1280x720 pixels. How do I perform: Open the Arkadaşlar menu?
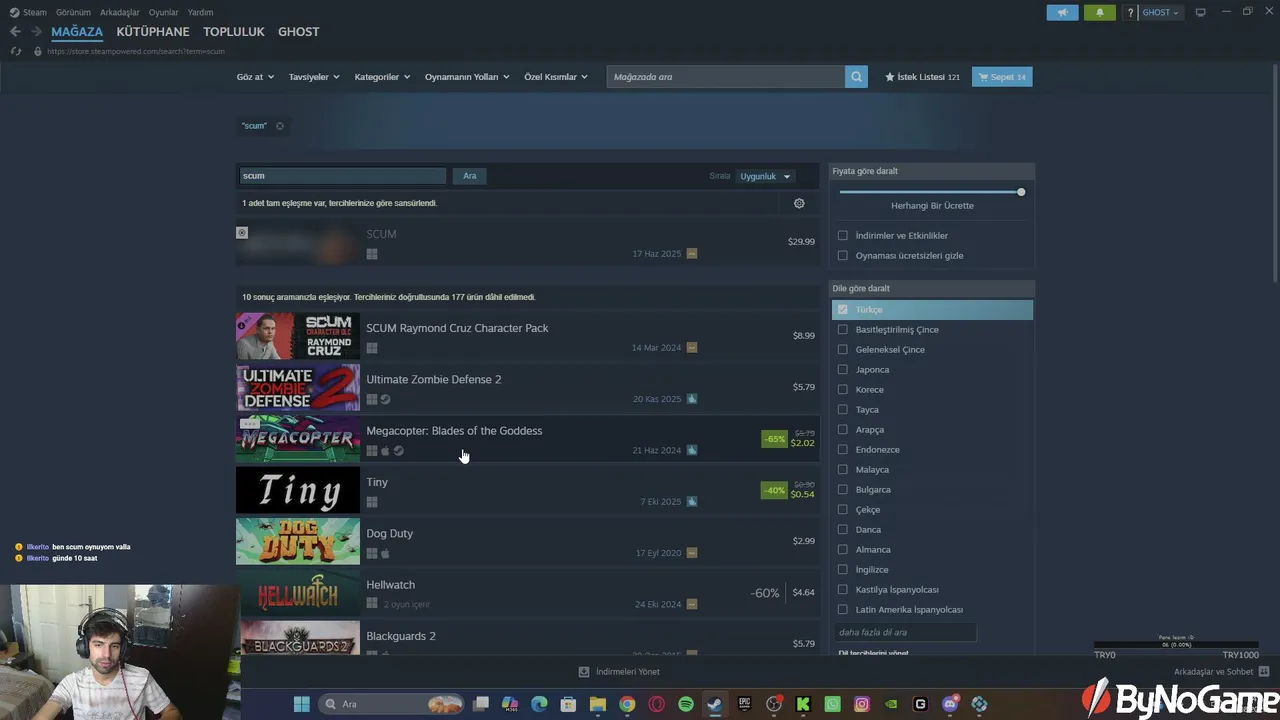click(120, 12)
